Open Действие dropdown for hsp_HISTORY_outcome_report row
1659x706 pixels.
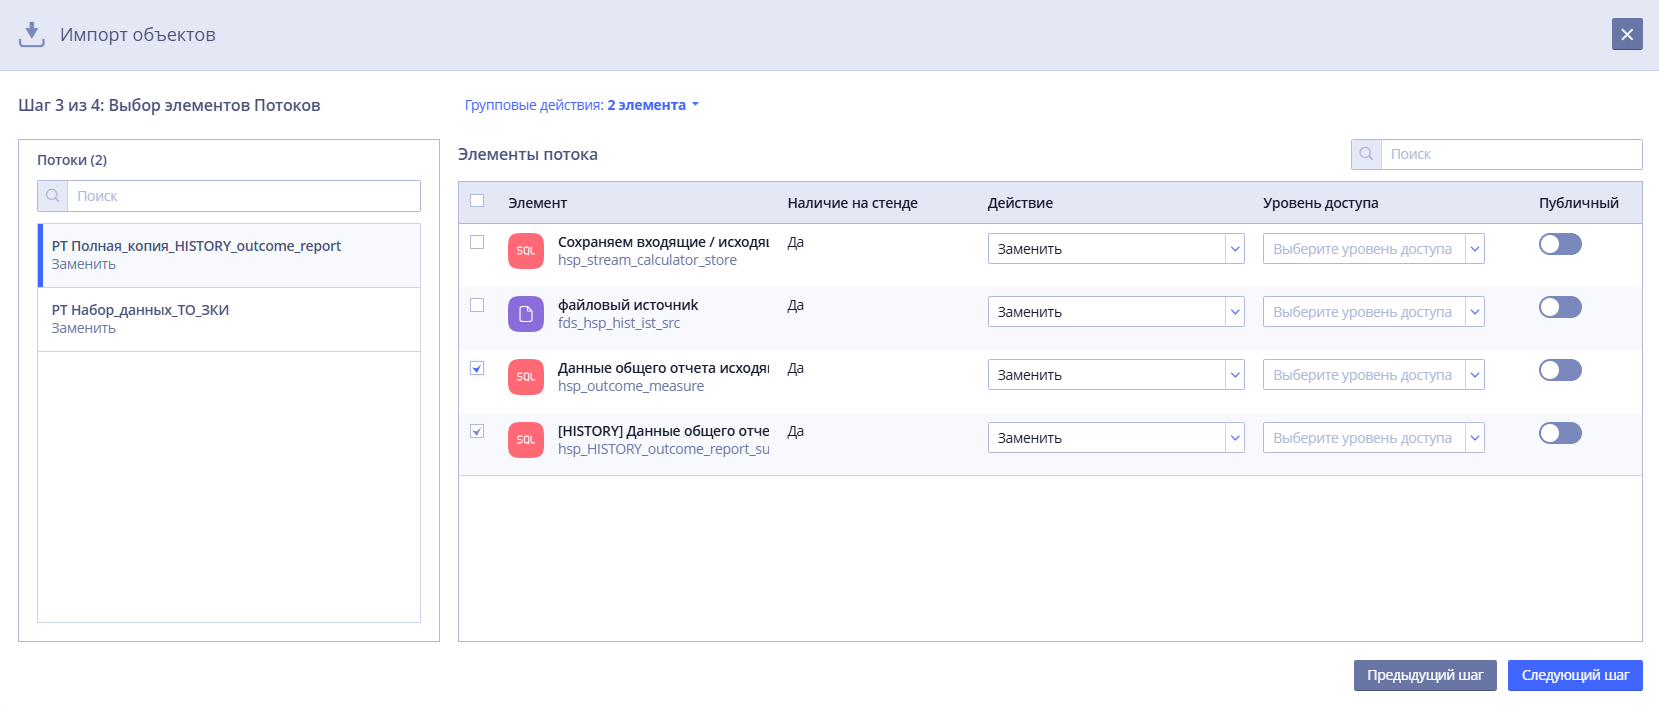click(1116, 438)
